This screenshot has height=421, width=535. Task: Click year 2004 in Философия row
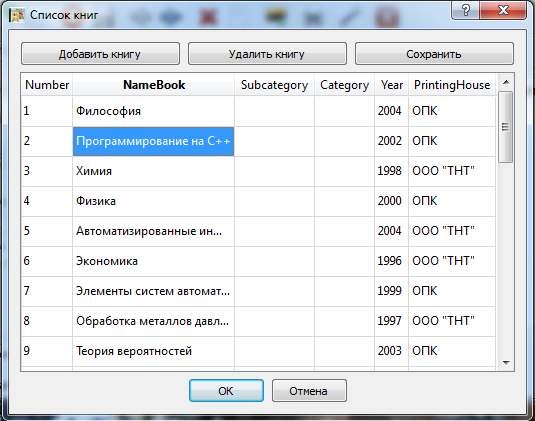[391, 111]
